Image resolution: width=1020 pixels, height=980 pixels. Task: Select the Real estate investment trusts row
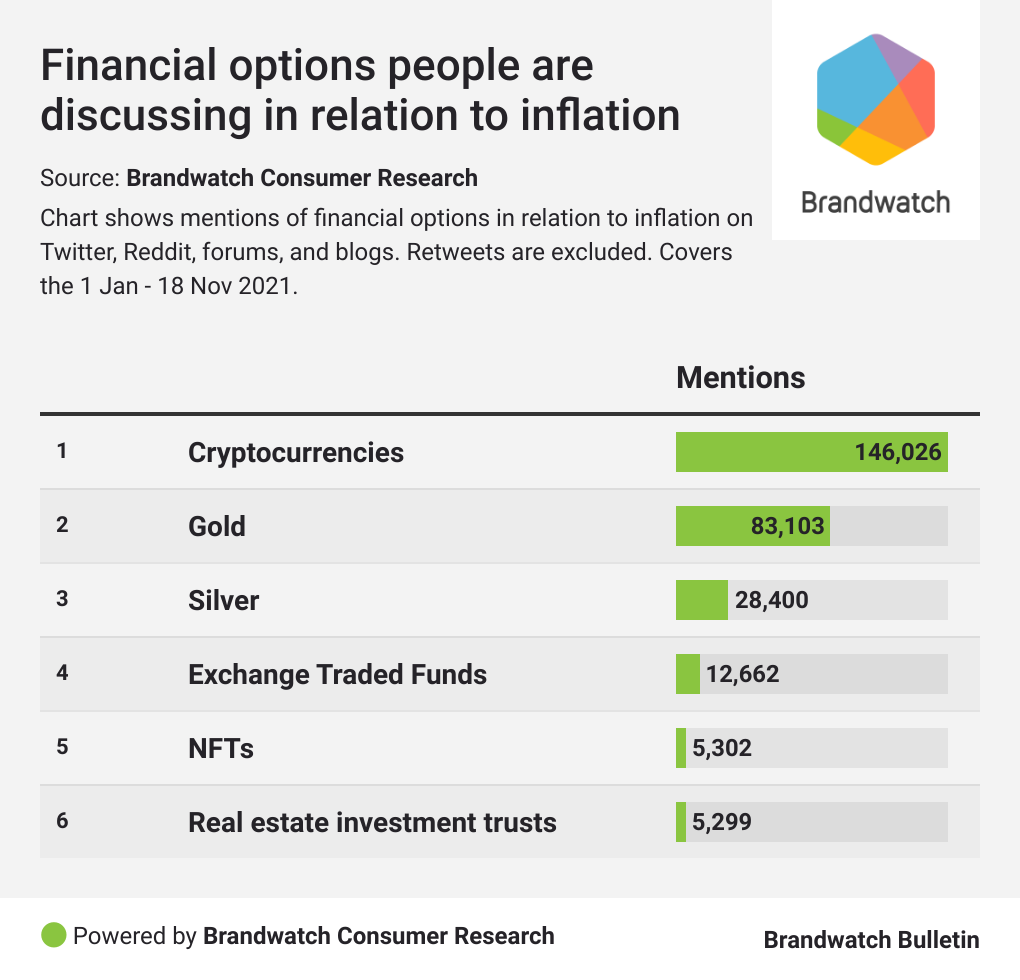click(x=372, y=822)
